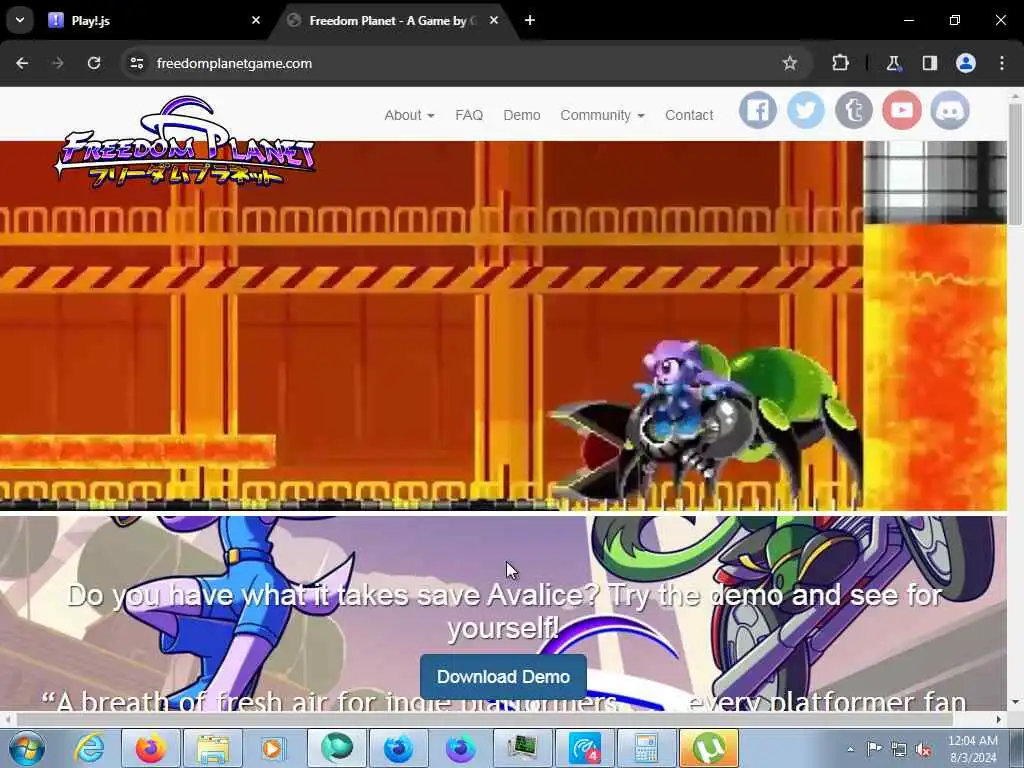Expand the About dropdown menu

point(409,115)
